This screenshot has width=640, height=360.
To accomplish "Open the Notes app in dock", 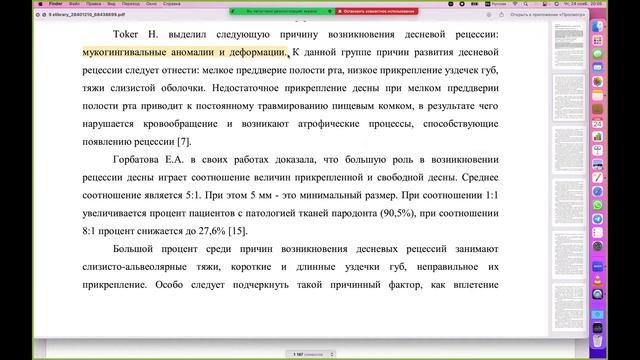I will pos(597,96).
